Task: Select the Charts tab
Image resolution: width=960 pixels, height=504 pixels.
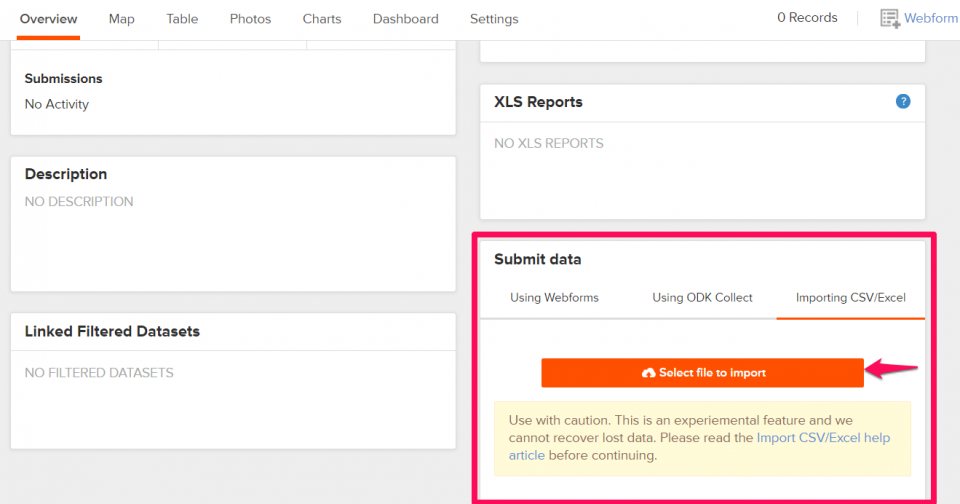Action: (321, 19)
